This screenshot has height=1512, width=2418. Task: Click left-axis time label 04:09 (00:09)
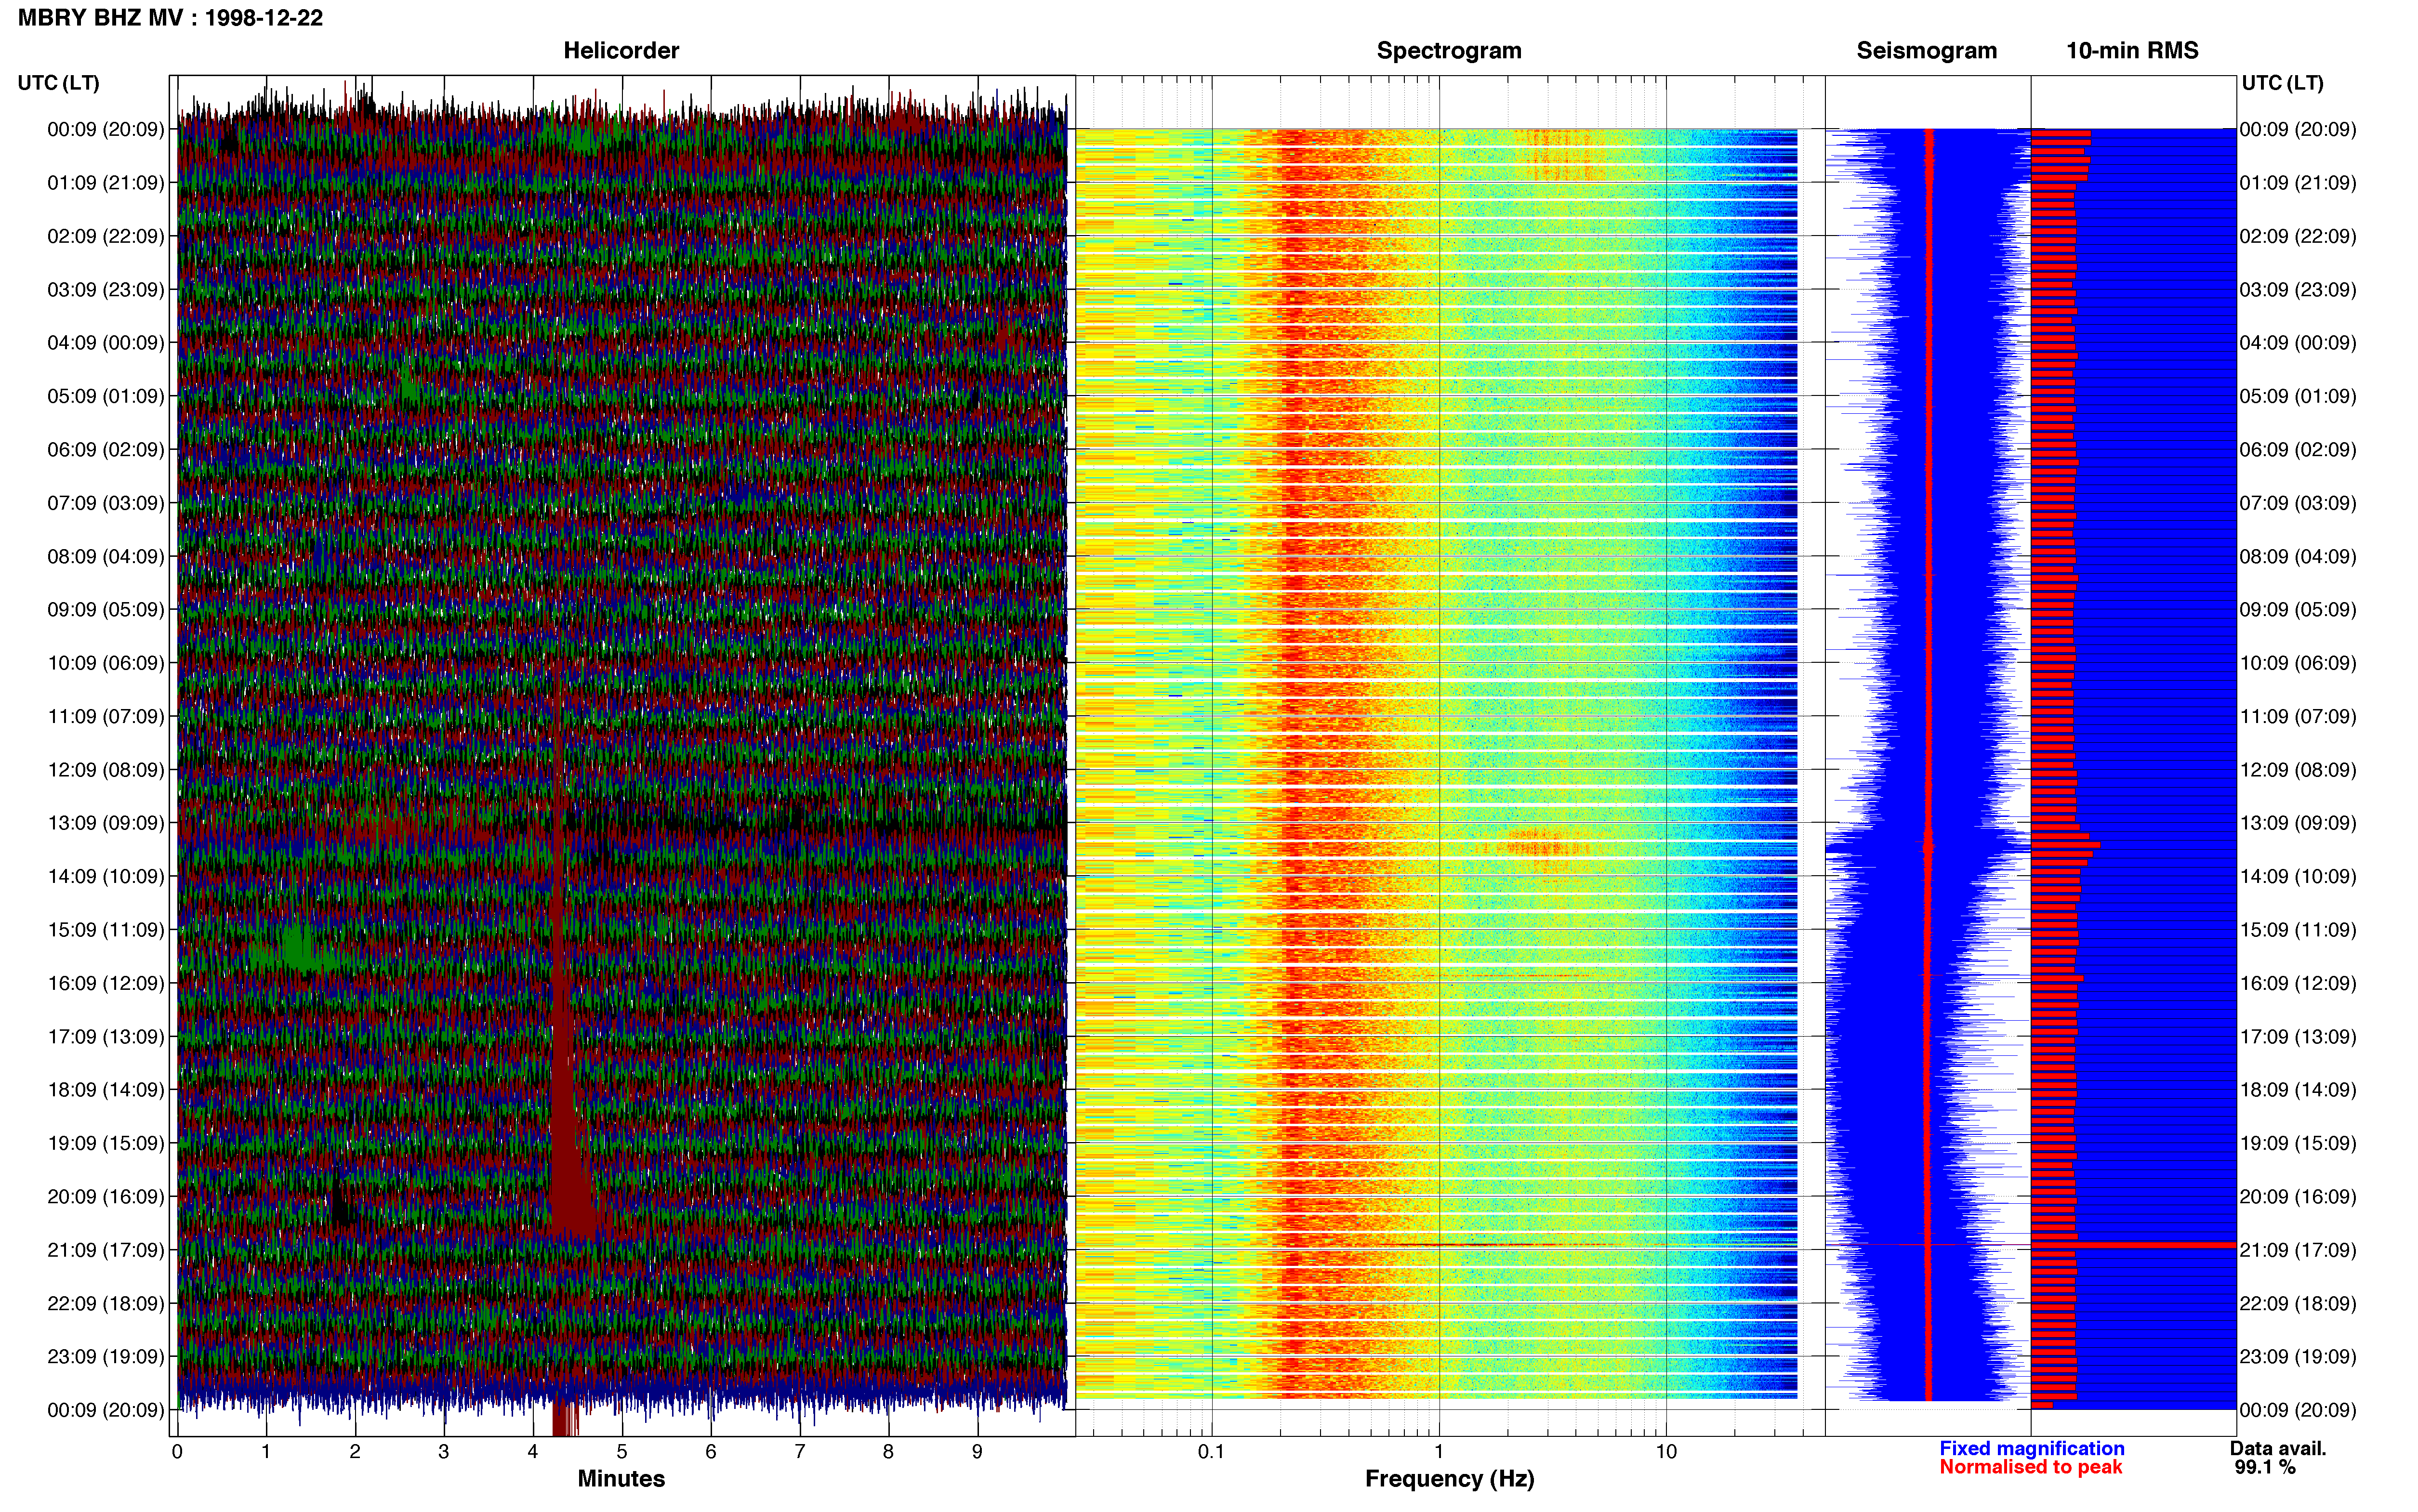pos(106,343)
